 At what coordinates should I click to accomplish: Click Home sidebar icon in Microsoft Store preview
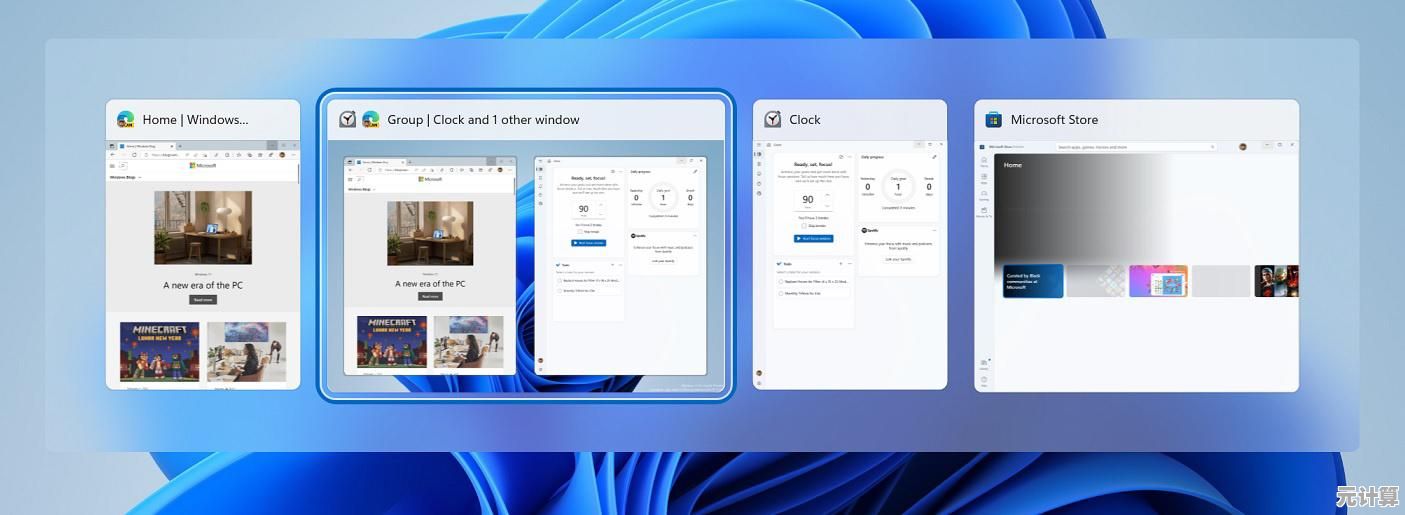click(x=984, y=162)
